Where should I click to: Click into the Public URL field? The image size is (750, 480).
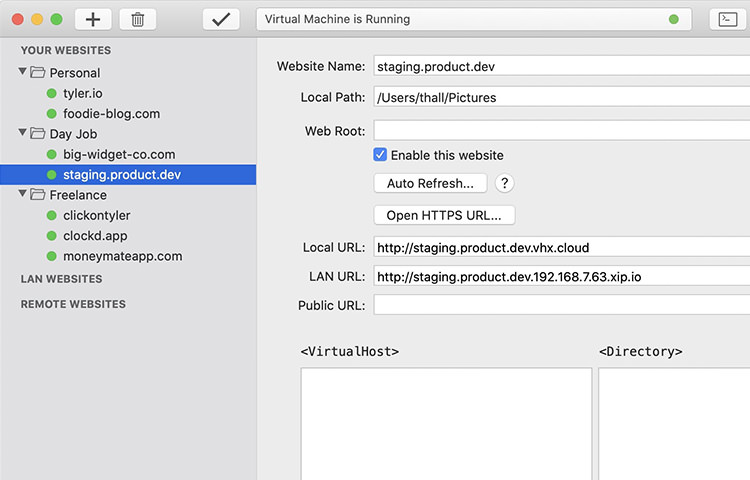pos(562,305)
